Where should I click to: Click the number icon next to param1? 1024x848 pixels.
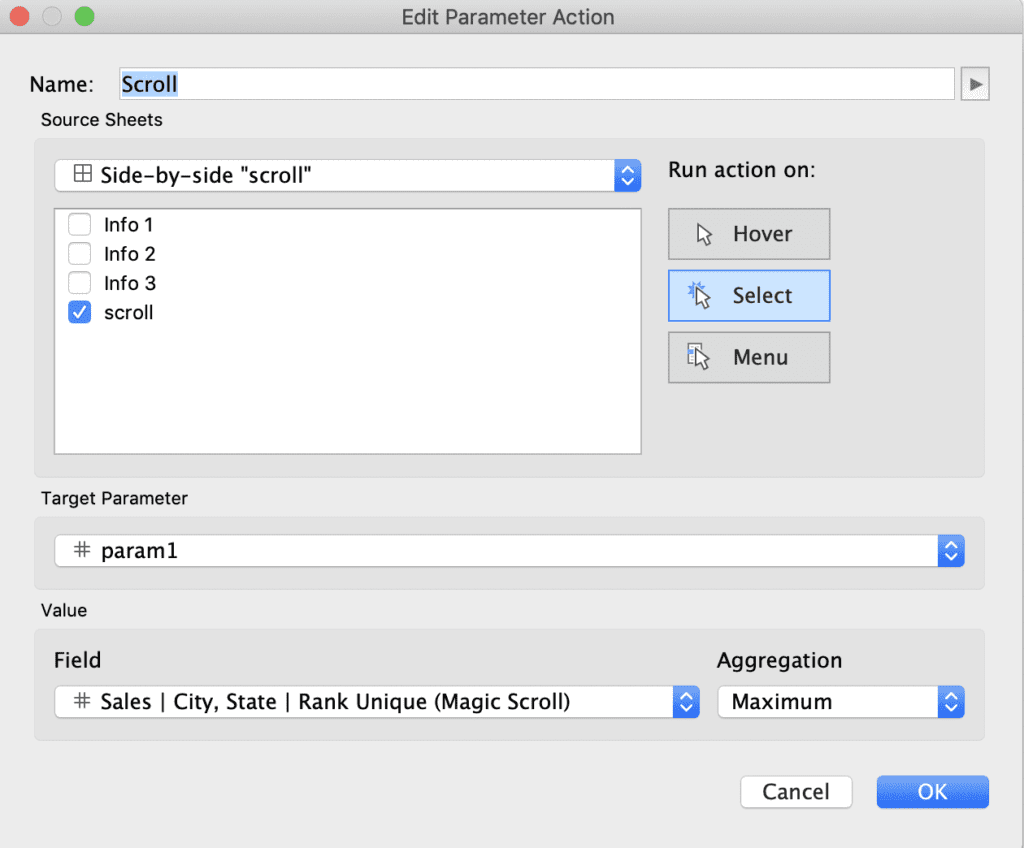point(82,550)
